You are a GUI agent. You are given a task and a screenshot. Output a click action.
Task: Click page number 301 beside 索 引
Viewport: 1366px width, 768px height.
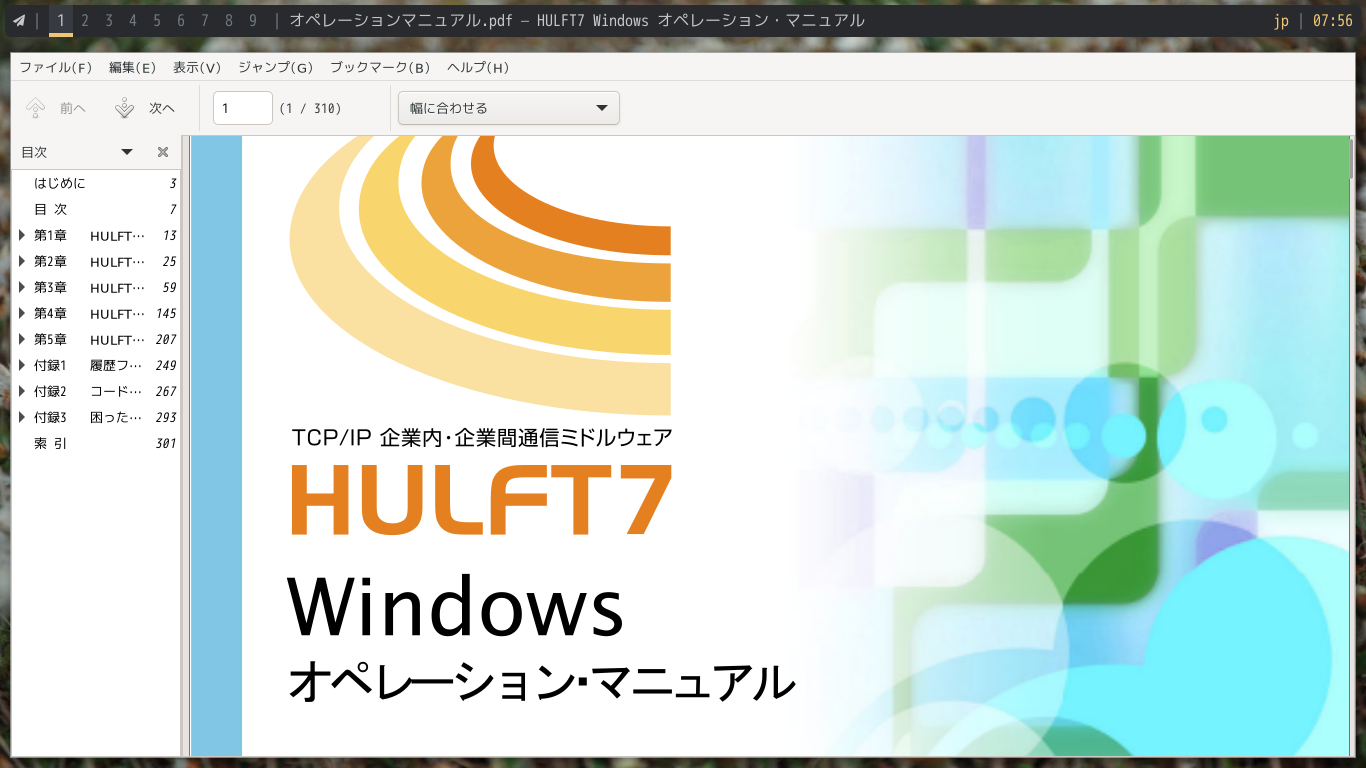(166, 443)
